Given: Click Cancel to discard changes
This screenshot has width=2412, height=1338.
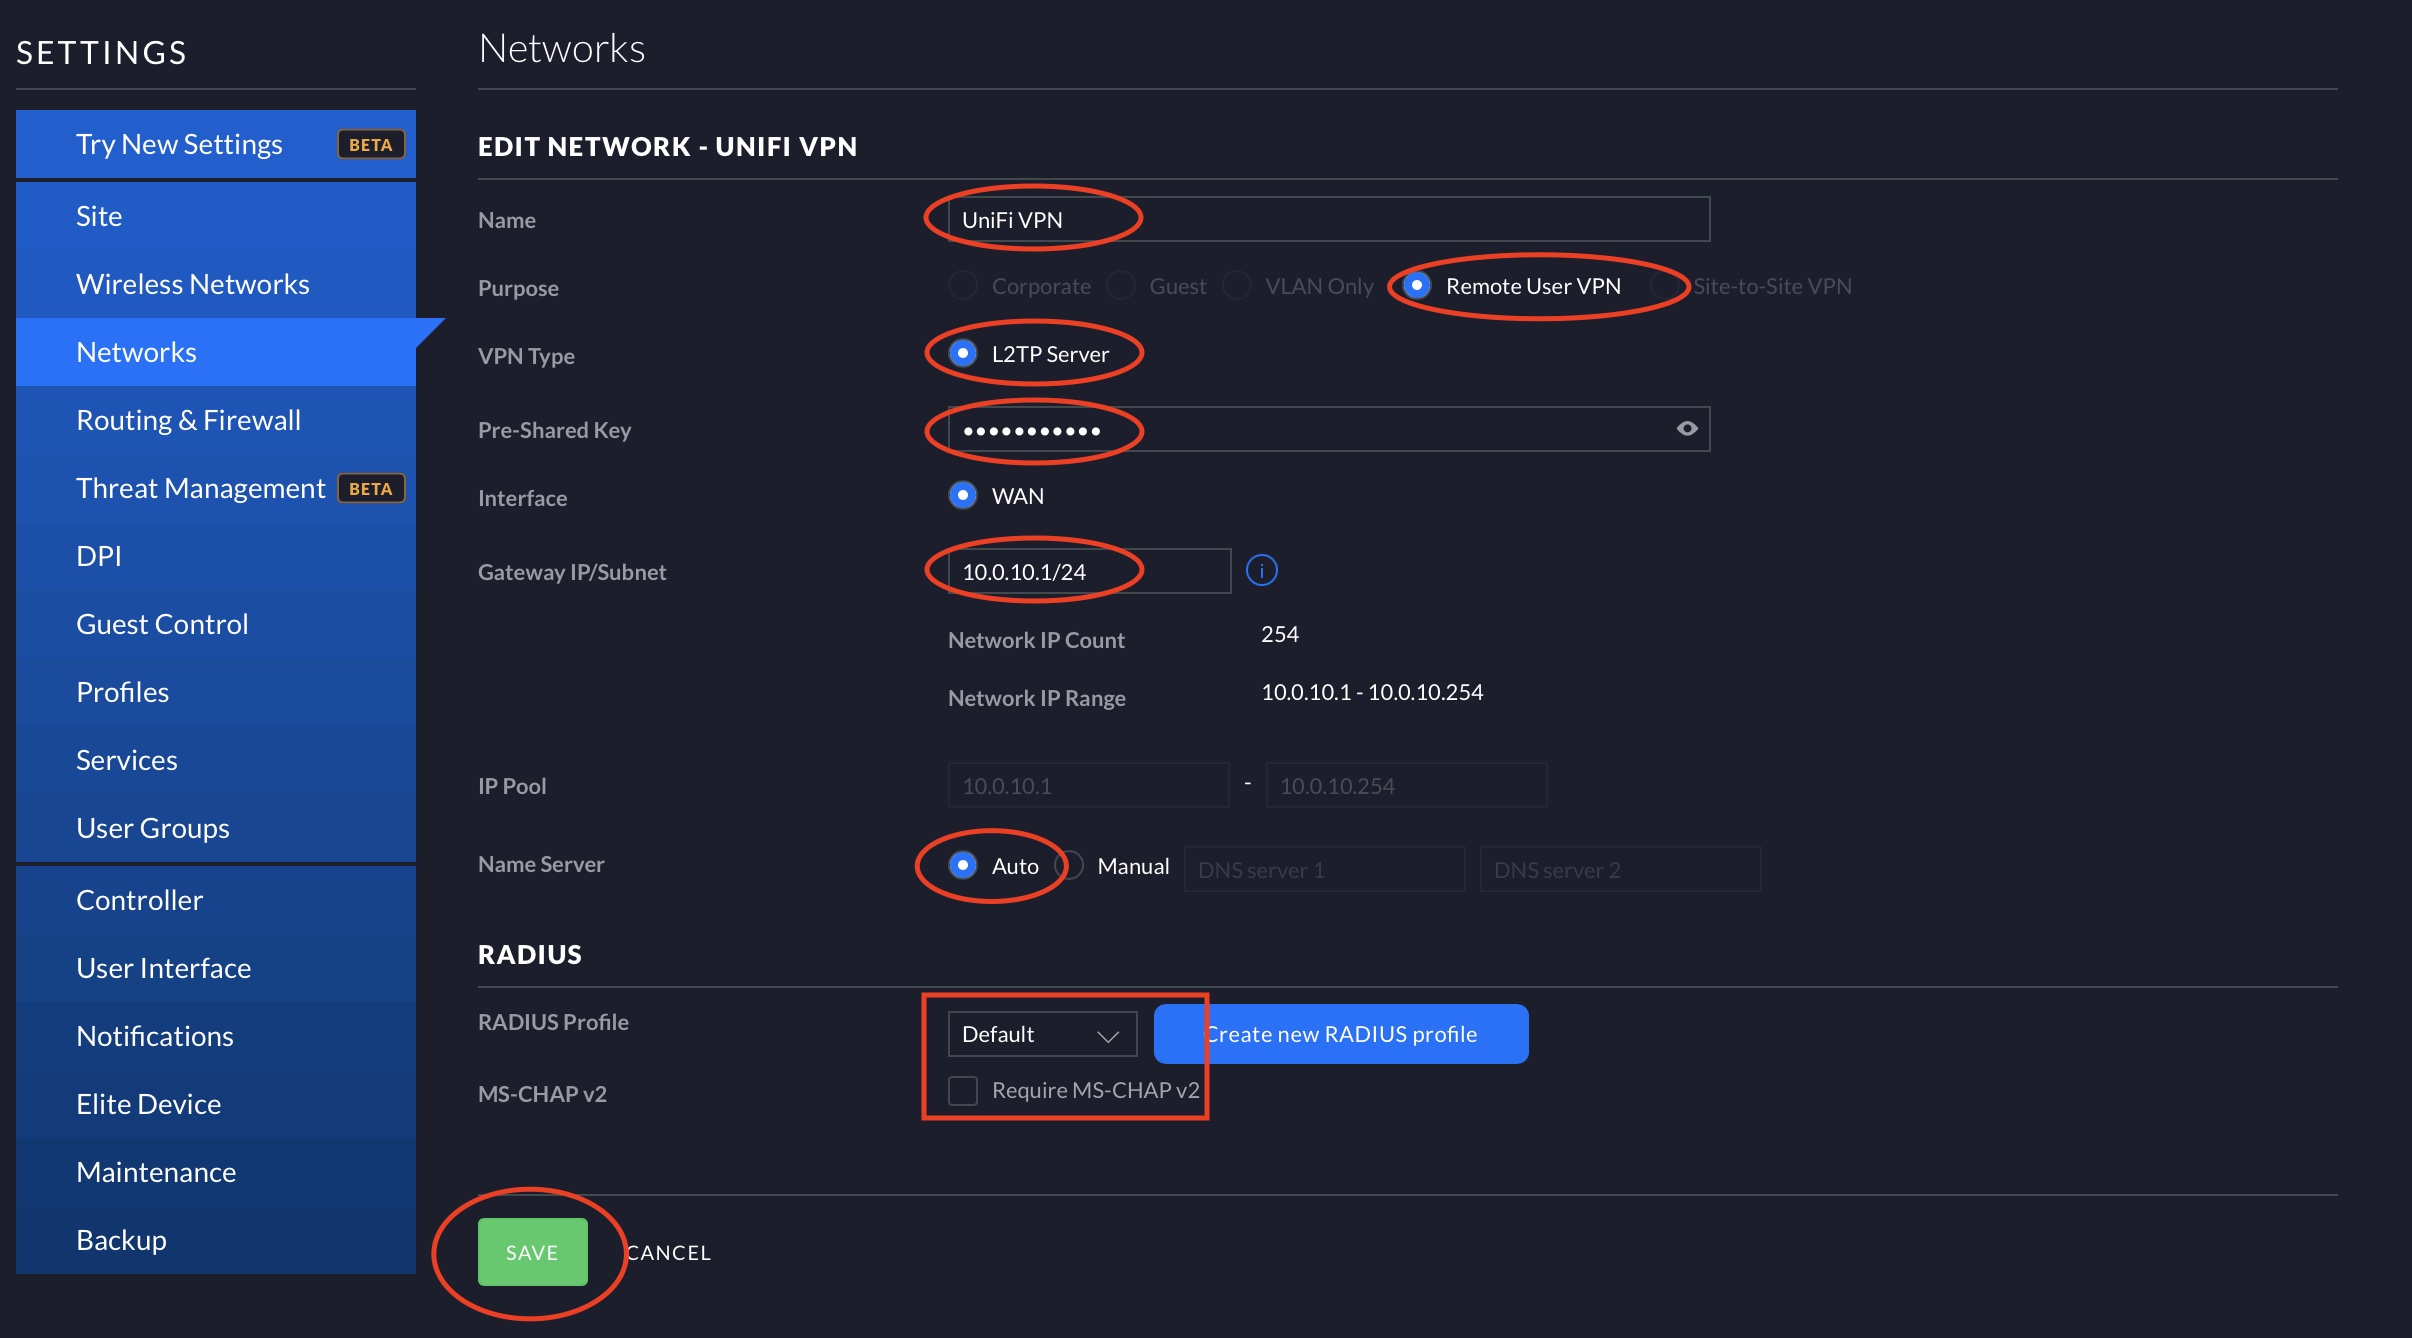Looking at the screenshot, I should (668, 1253).
